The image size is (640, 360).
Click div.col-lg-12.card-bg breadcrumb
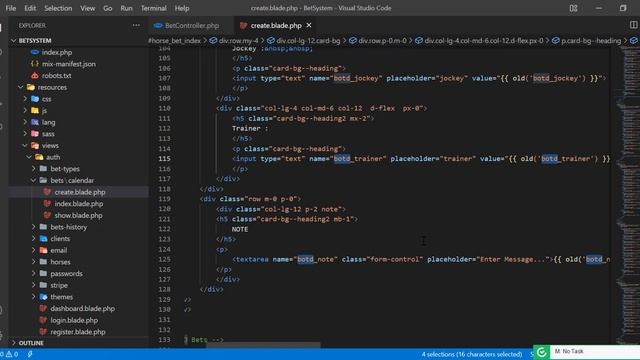(x=308, y=40)
